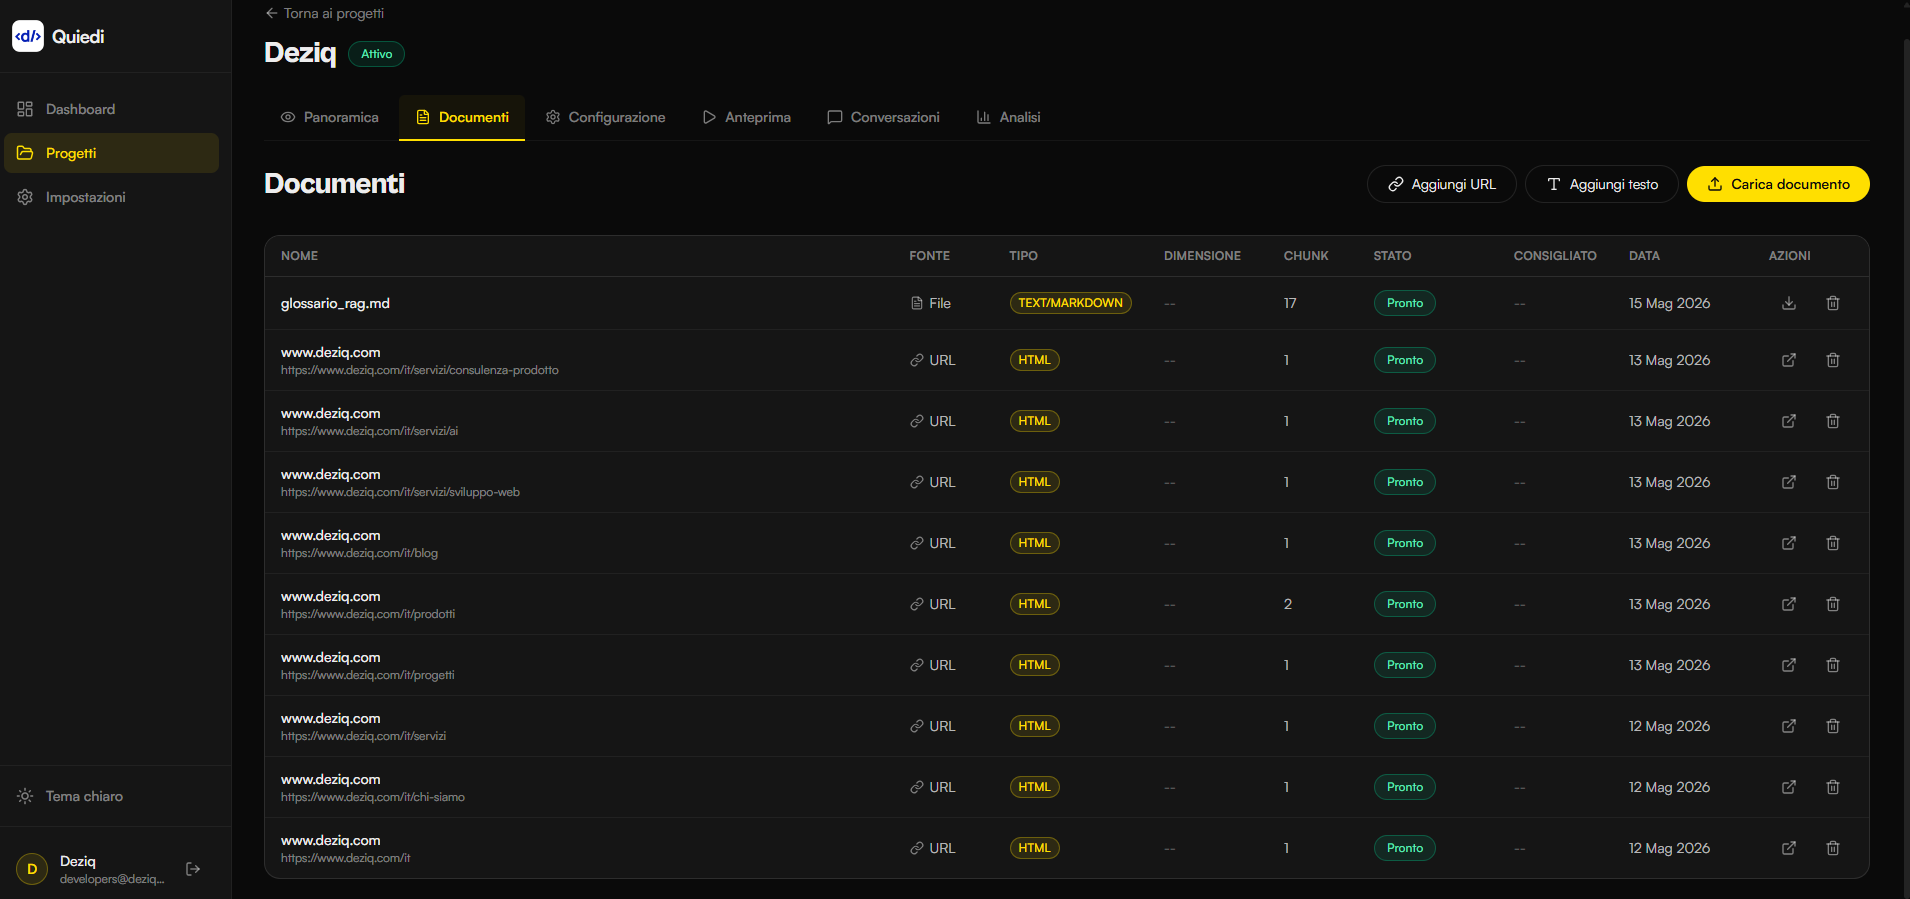Delete the /it/servizi URL document
1910x899 pixels.
1833,726
